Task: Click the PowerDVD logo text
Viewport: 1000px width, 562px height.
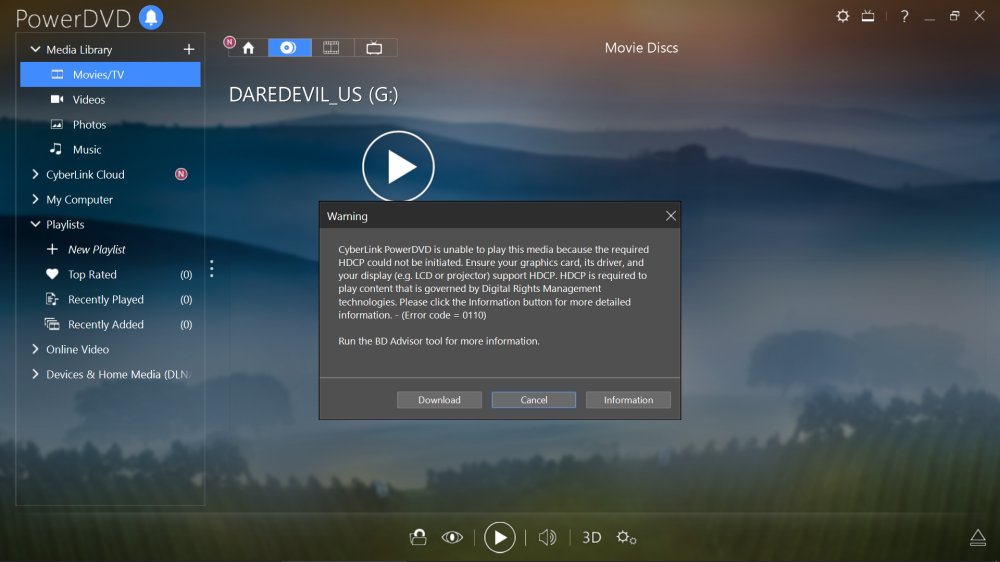Action: (73, 18)
